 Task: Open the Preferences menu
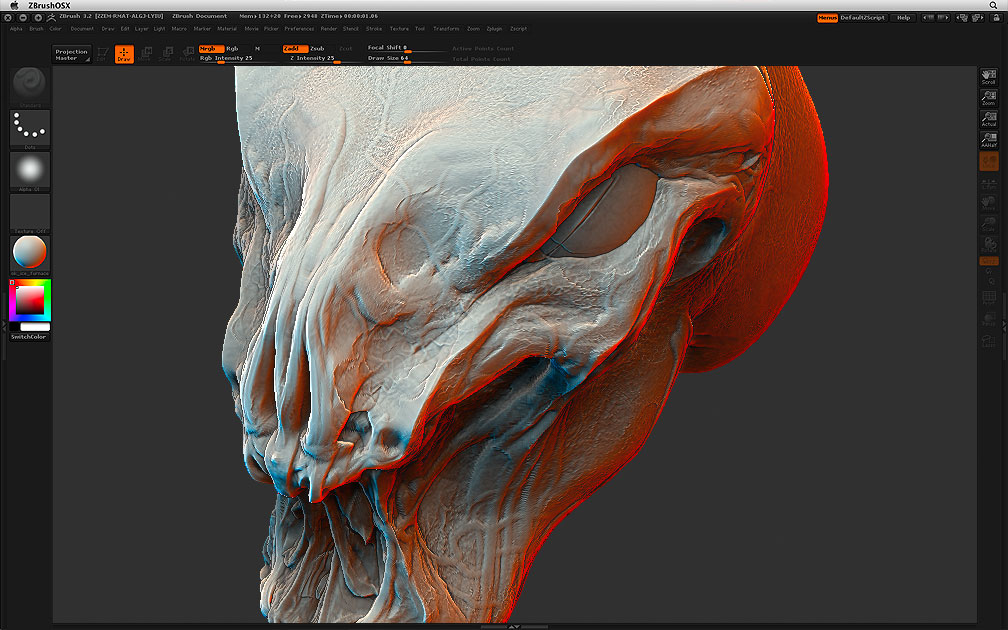[x=300, y=29]
